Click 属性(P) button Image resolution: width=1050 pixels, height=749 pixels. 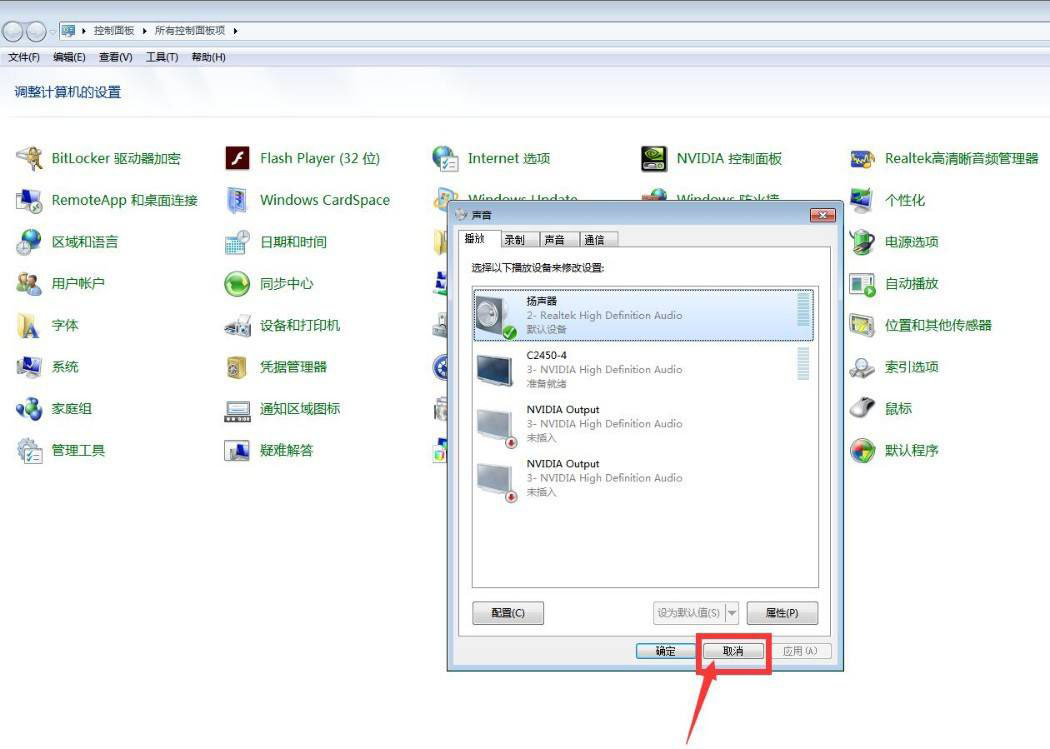pos(781,613)
